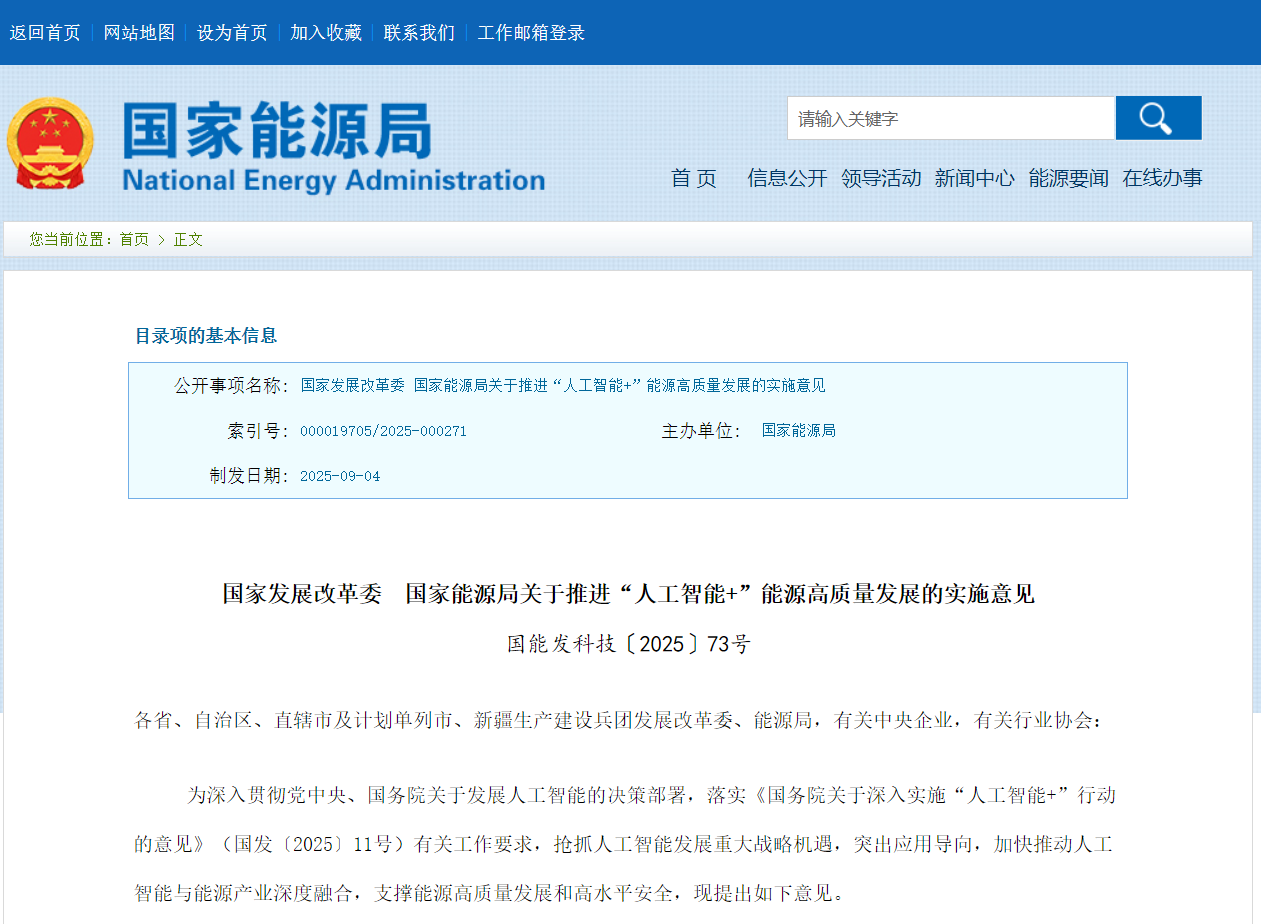
Task: Click 设为首页 to set homepage
Action: point(232,32)
